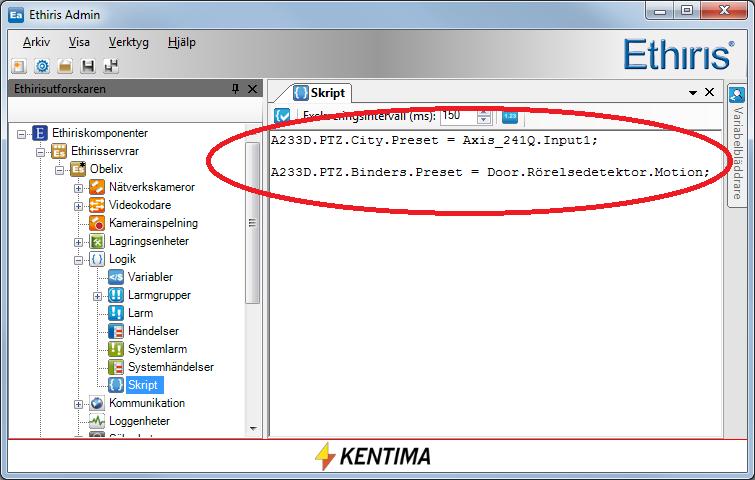
Task: Click the Videokodare icon
Action: pos(97,205)
